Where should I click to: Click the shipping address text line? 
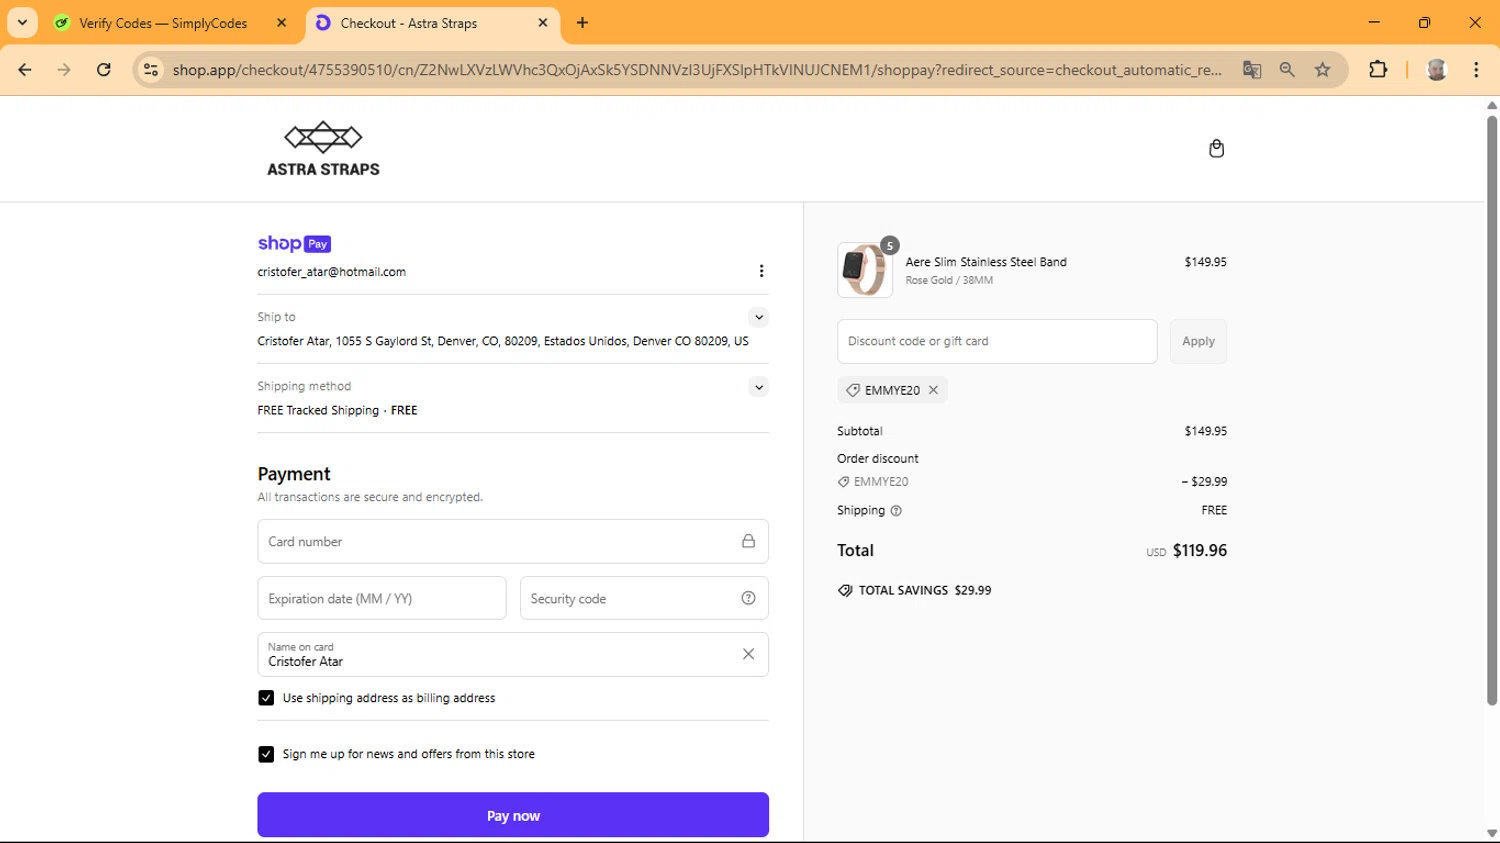(503, 341)
